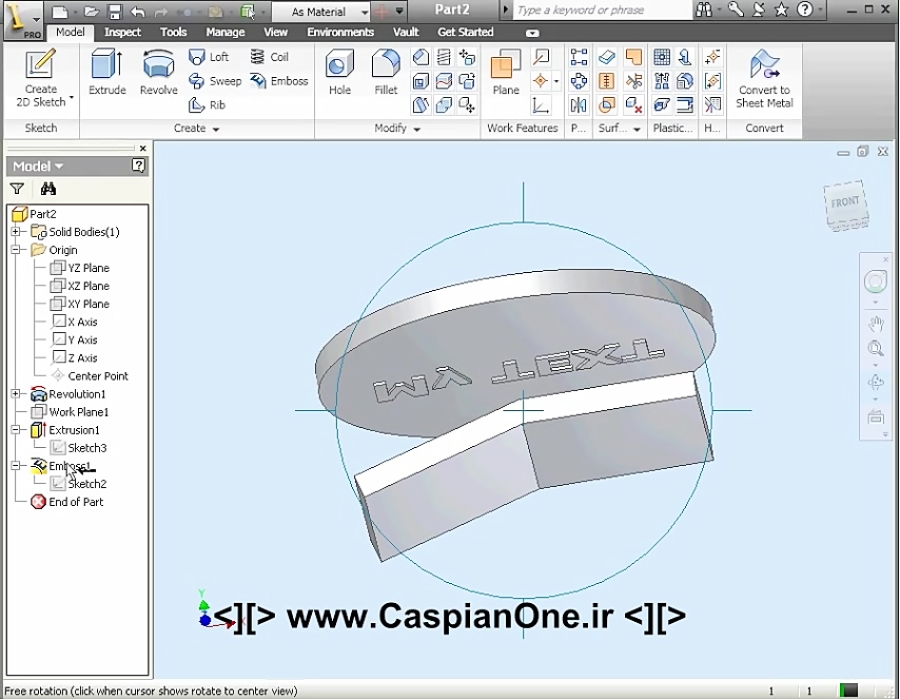The width and height of the screenshot is (900, 700).
Task: Open the Get Started tab
Action: (x=465, y=32)
